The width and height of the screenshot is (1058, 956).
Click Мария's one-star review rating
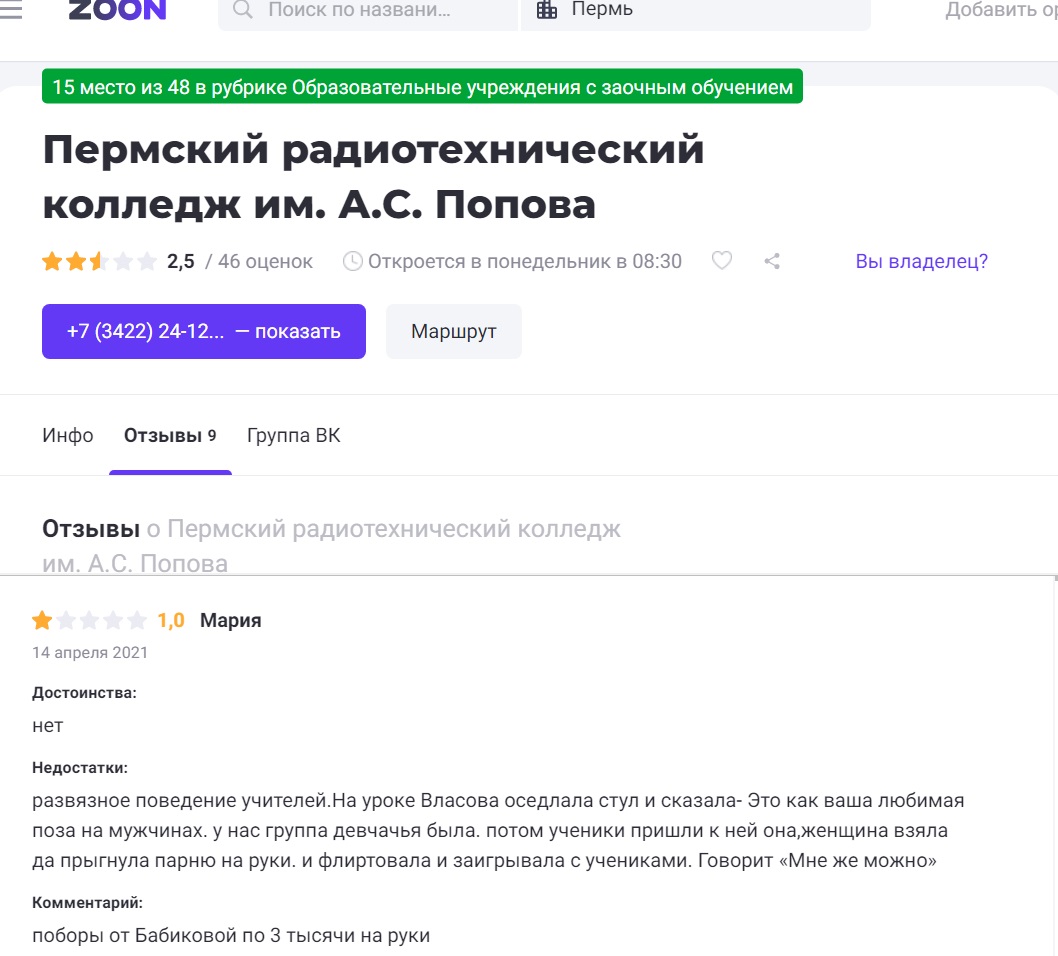tap(89, 620)
